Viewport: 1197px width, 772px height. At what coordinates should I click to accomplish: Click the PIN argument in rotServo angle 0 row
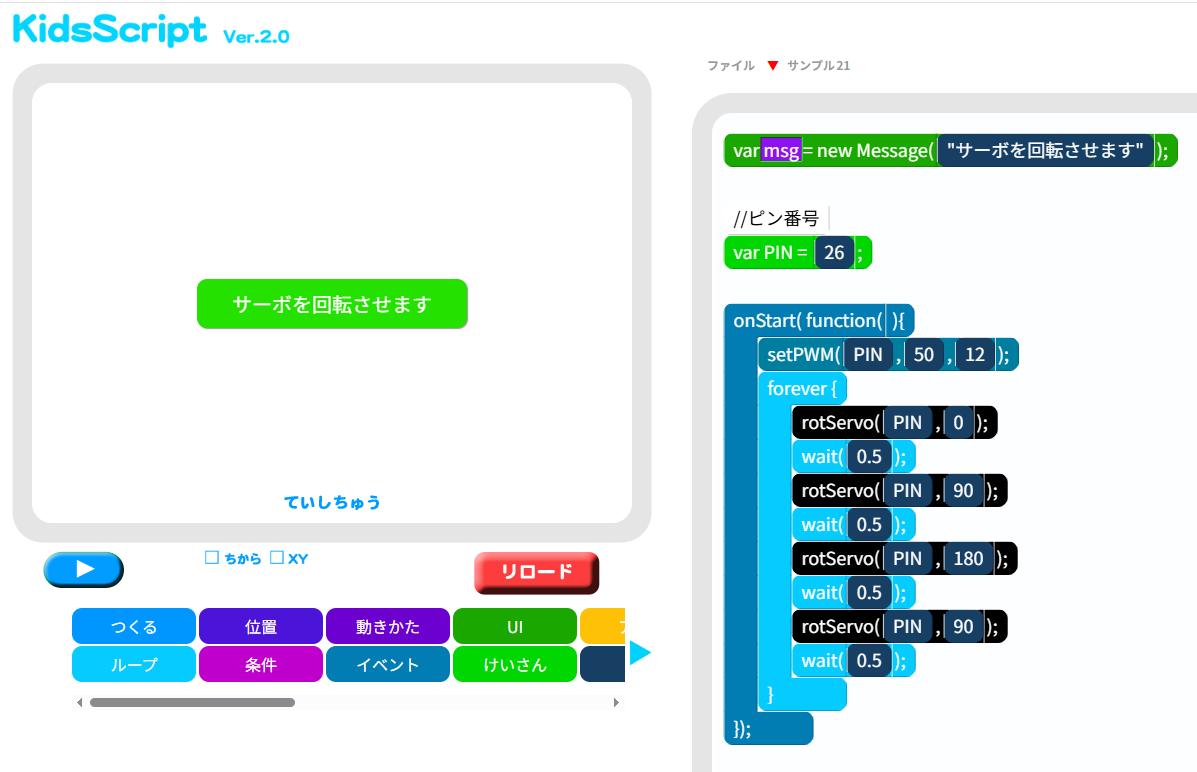tap(908, 422)
